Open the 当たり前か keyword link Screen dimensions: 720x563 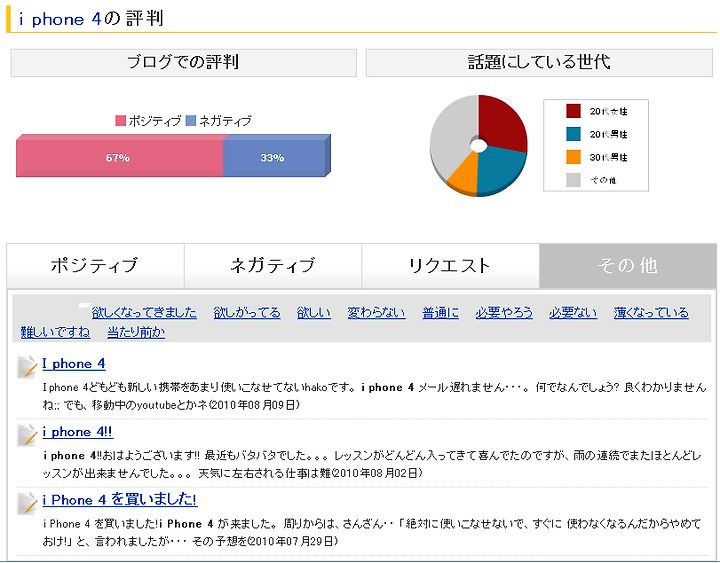[136, 332]
